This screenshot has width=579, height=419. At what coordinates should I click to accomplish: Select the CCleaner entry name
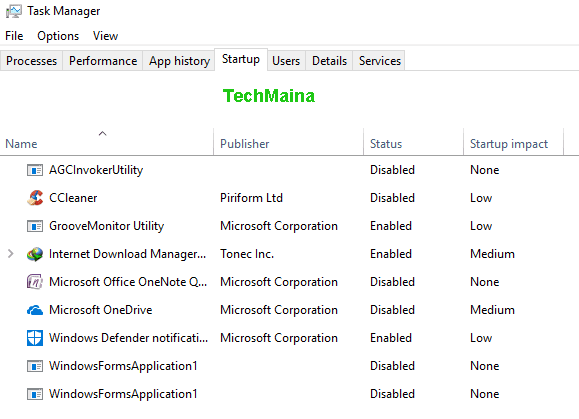[73, 198]
